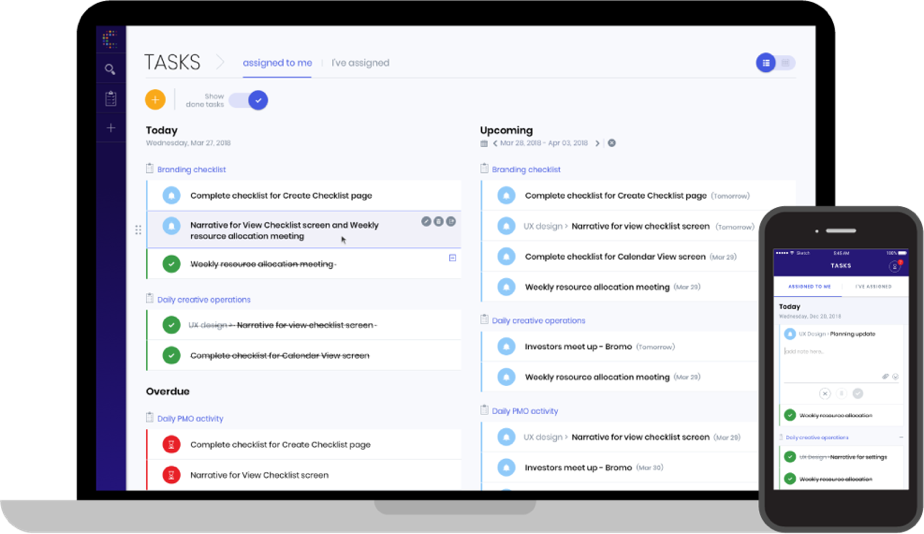The height and width of the screenshot is (534, 924).
Task: Click the hourglass icon on overdue Complete checklist task
Action: [x=171, y=444]
